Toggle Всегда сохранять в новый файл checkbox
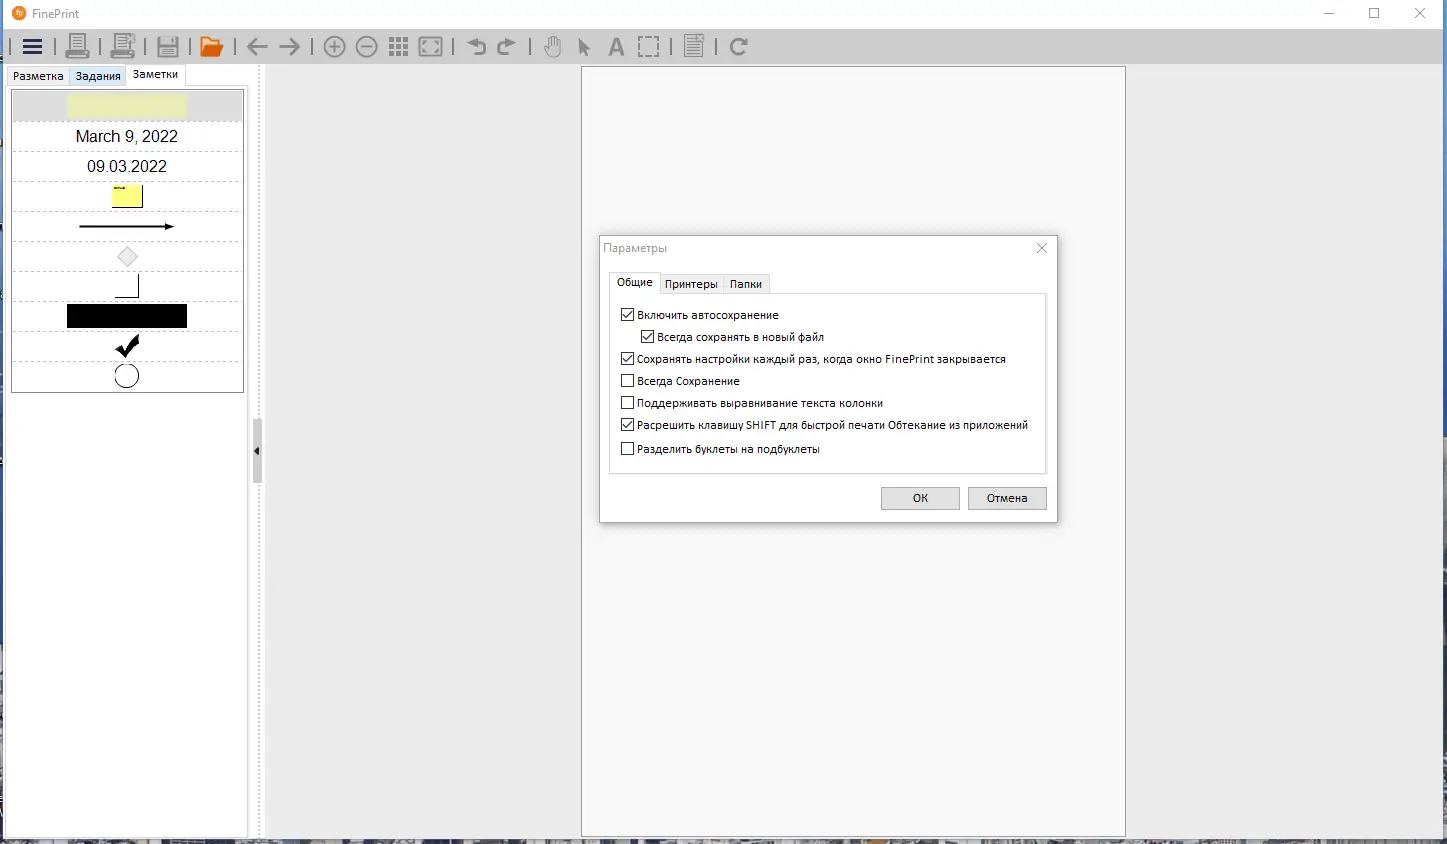Screen dimensions: 1447x844 [x=647, y=337]
